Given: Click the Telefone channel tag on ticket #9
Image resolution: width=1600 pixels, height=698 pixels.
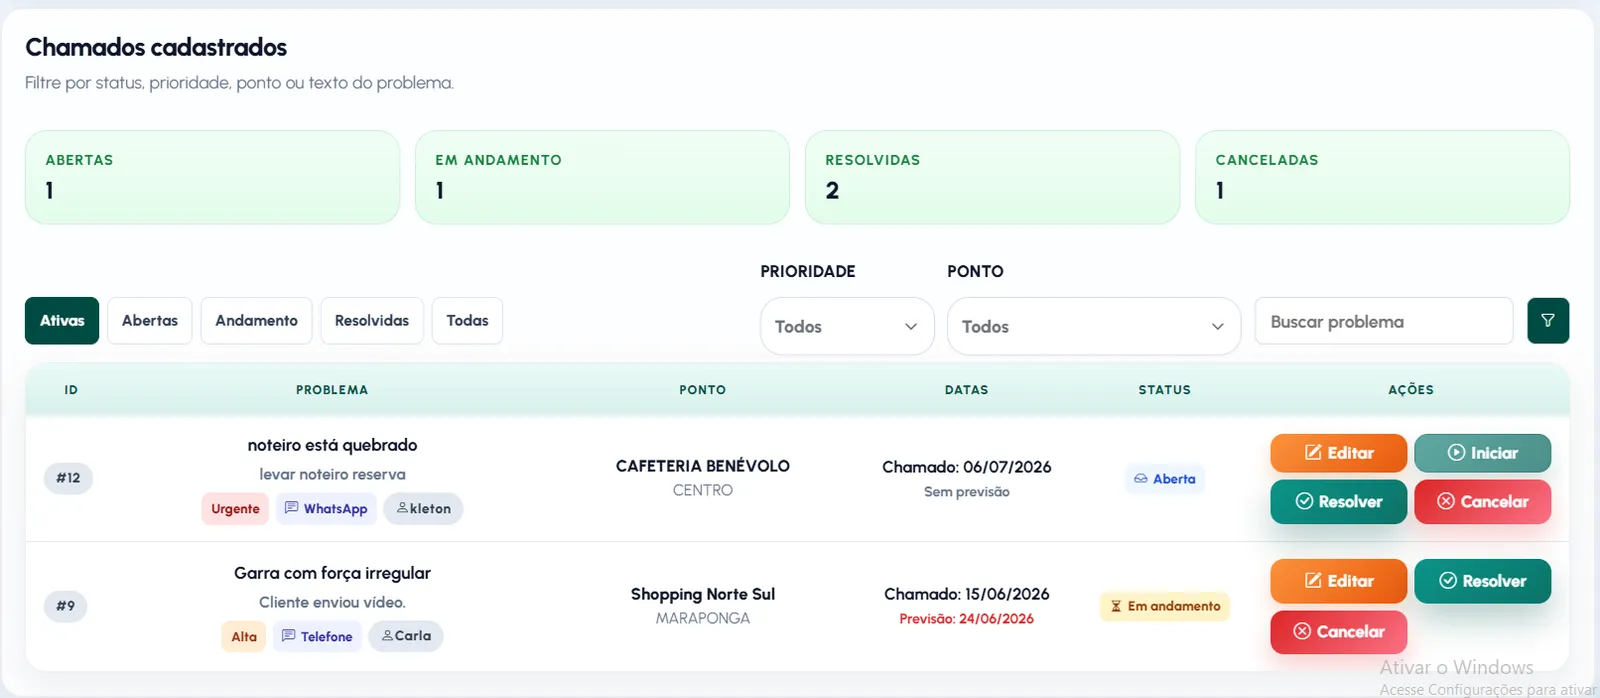Looking at the screenshot, I should click(x=317, y=636).
